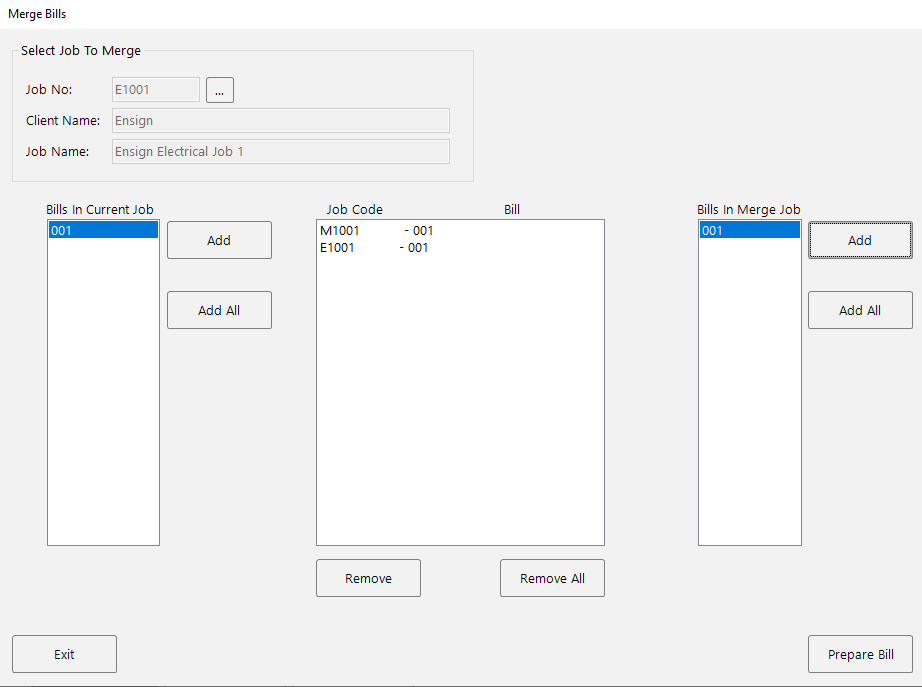Click the Select Job To Merge group header
Image resolution: width=922 pixels, height=687 pixels.
pyautogui.click(x=80, y=50)
